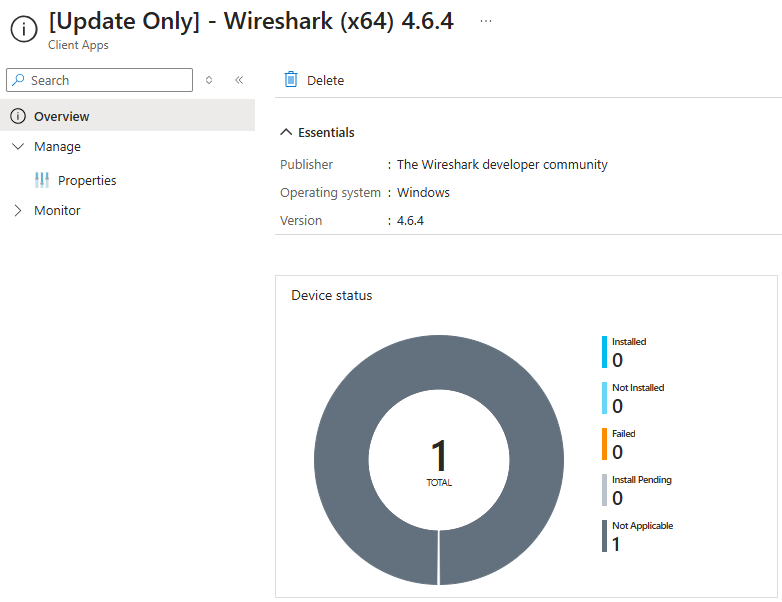The image size is (782, 602).
Task: Open the ellipsis menu next to title
Action: (x=486, y=21)
